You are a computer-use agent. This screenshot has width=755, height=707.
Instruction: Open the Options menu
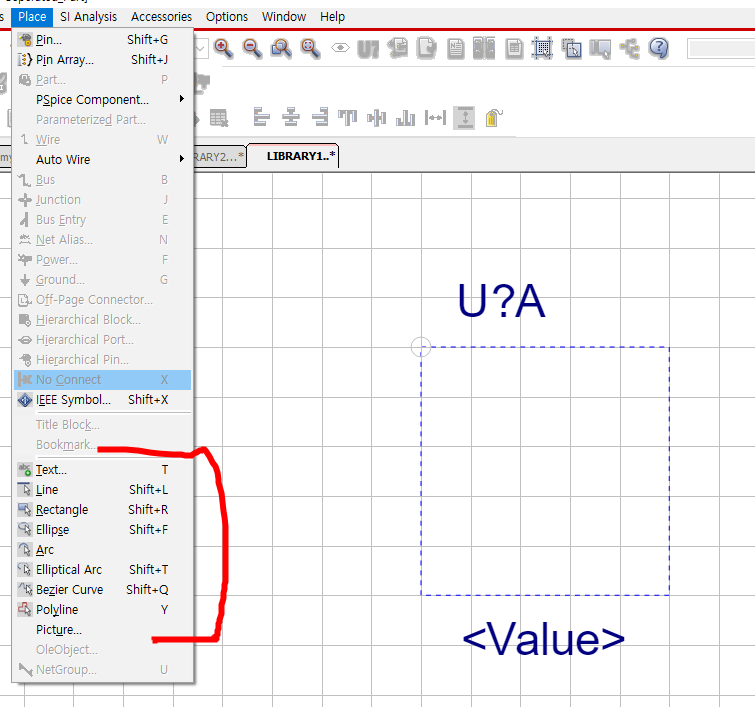pyautogui.click(x=227, y=17)
